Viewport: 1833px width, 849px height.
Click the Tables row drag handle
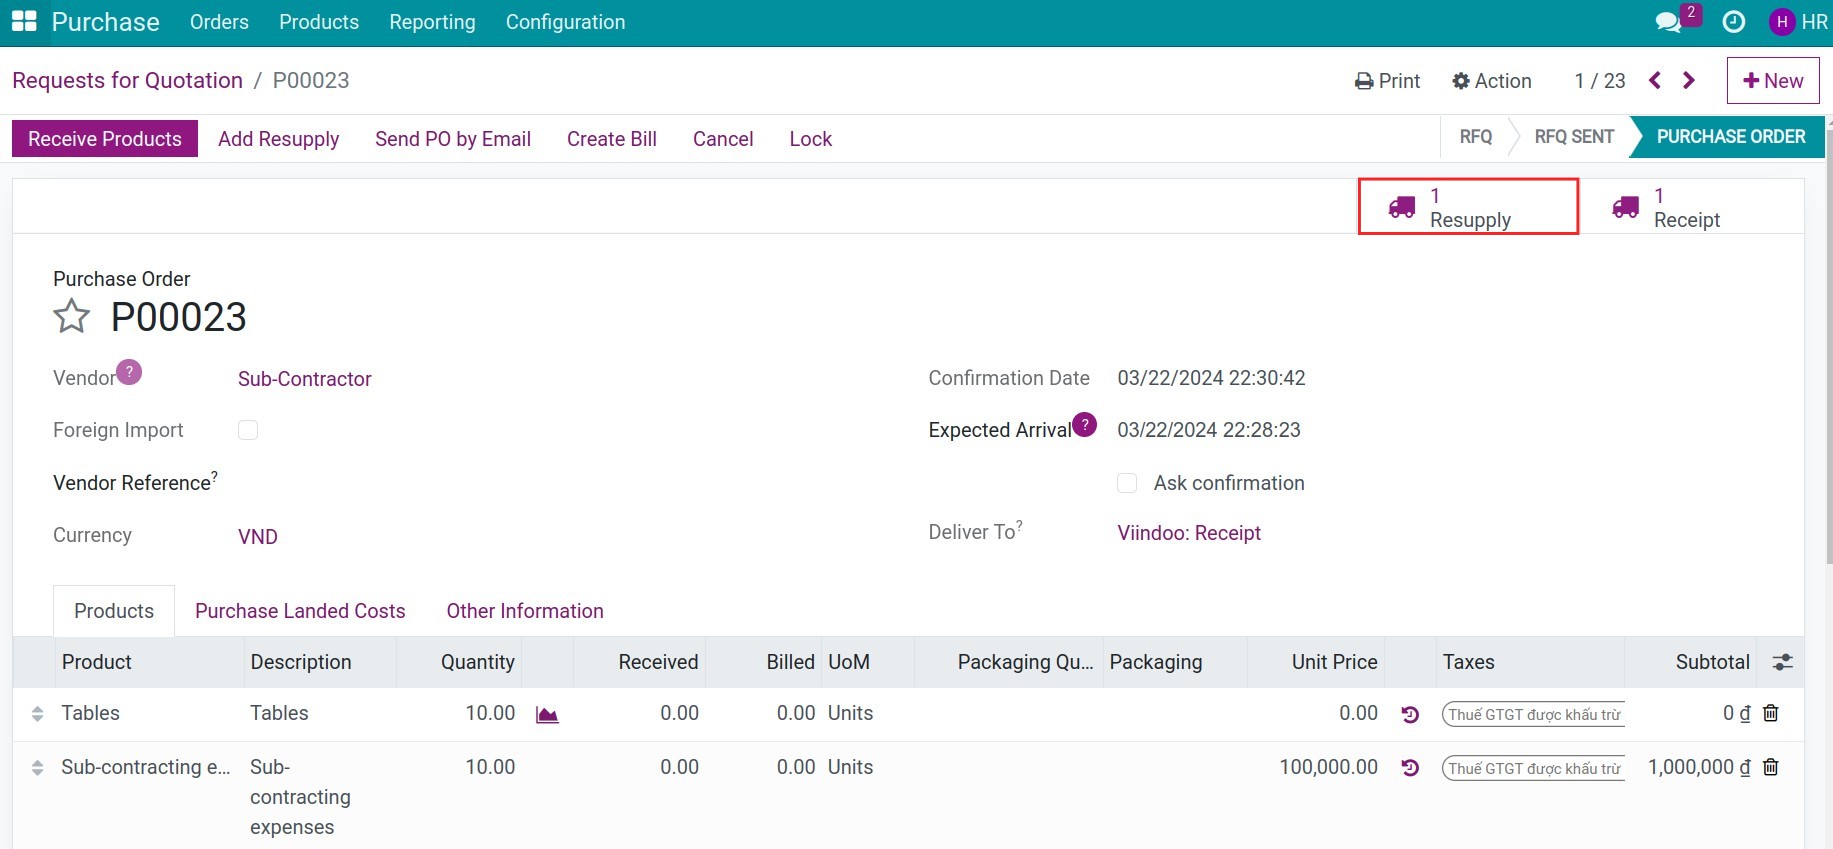37,714
